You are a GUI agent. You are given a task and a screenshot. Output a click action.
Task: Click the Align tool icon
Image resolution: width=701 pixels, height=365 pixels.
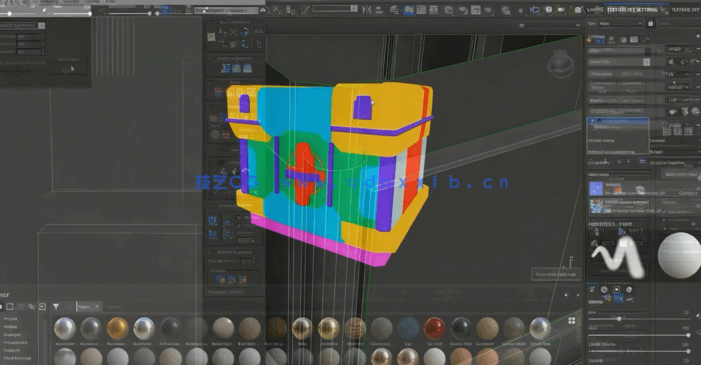click(x=379, y=9)
